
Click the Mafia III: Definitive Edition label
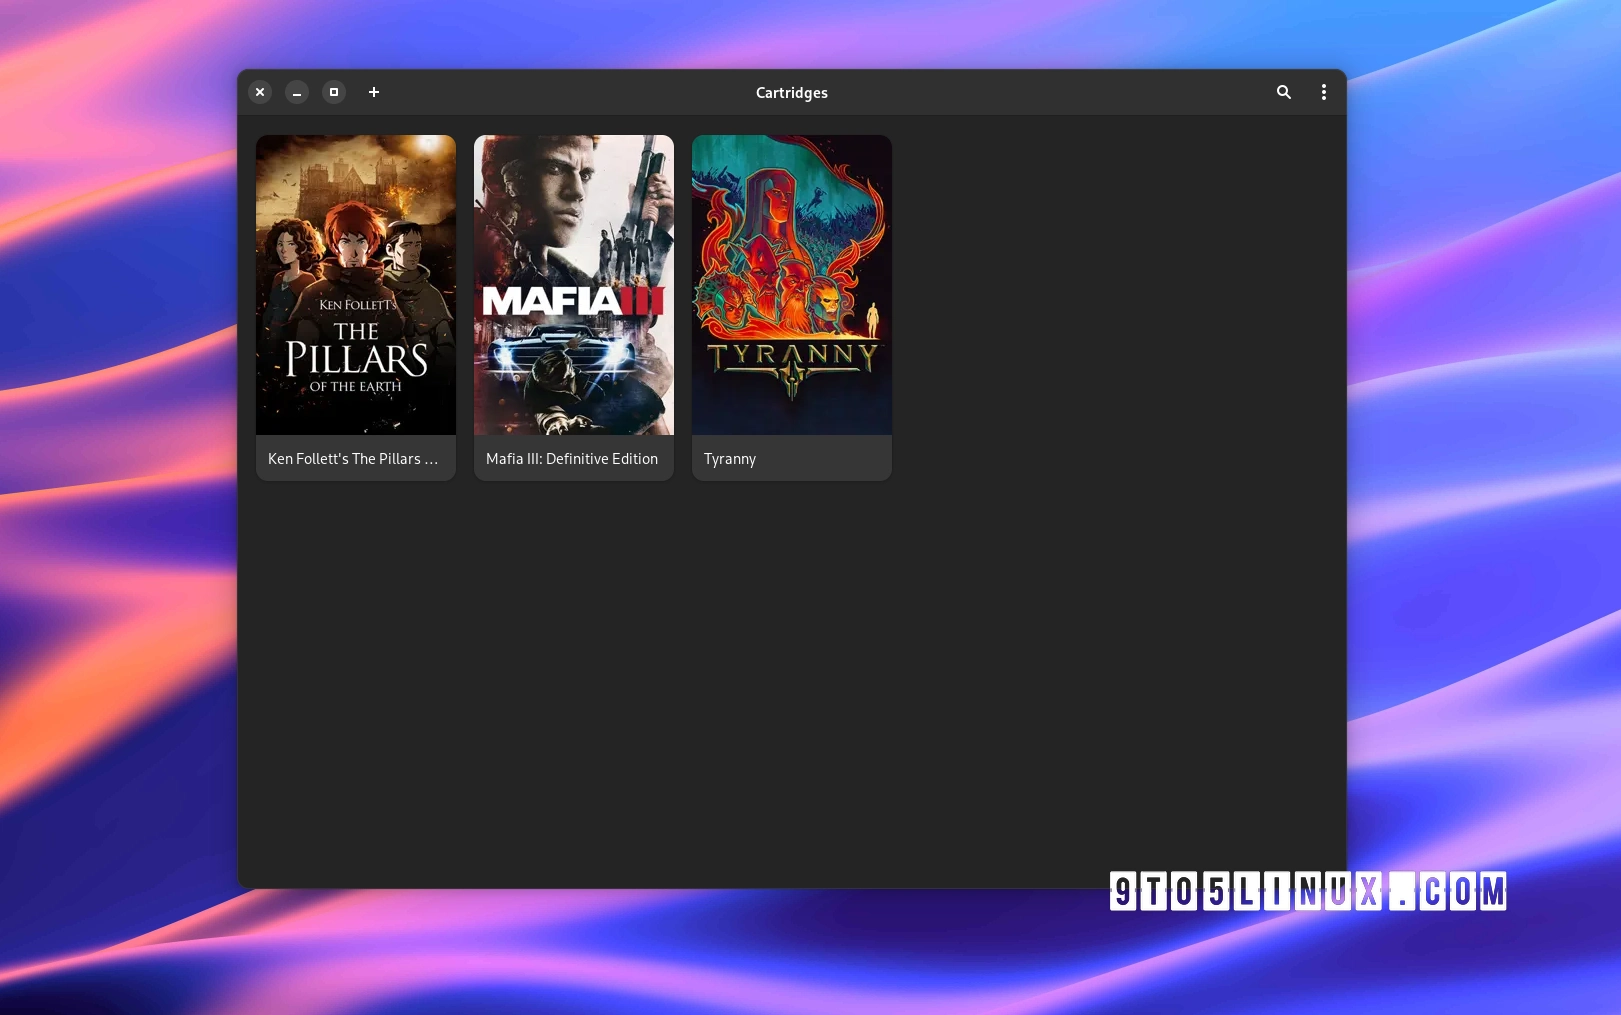pyautogui.click(x=571, y=458)
